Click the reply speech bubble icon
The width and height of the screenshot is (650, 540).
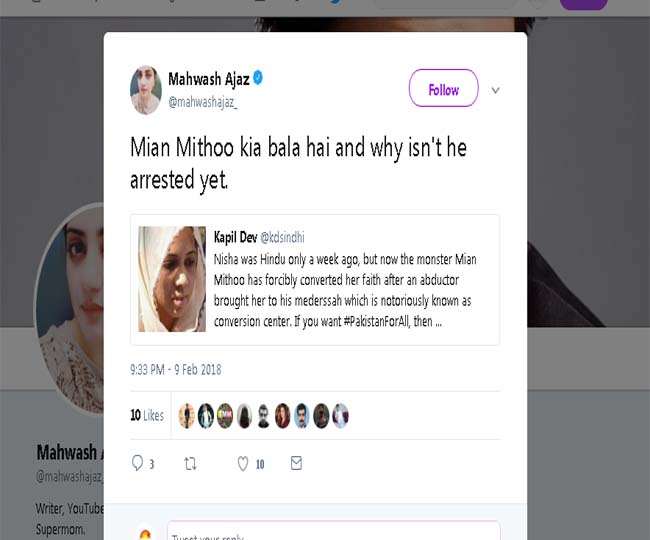tap(138, 463)
